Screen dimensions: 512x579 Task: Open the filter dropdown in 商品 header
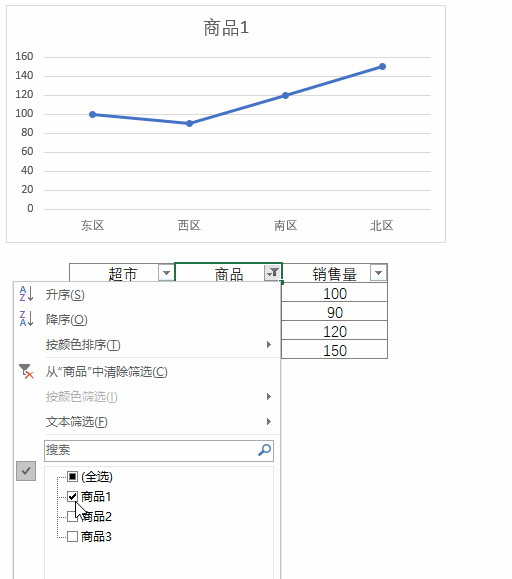point(273,273)
